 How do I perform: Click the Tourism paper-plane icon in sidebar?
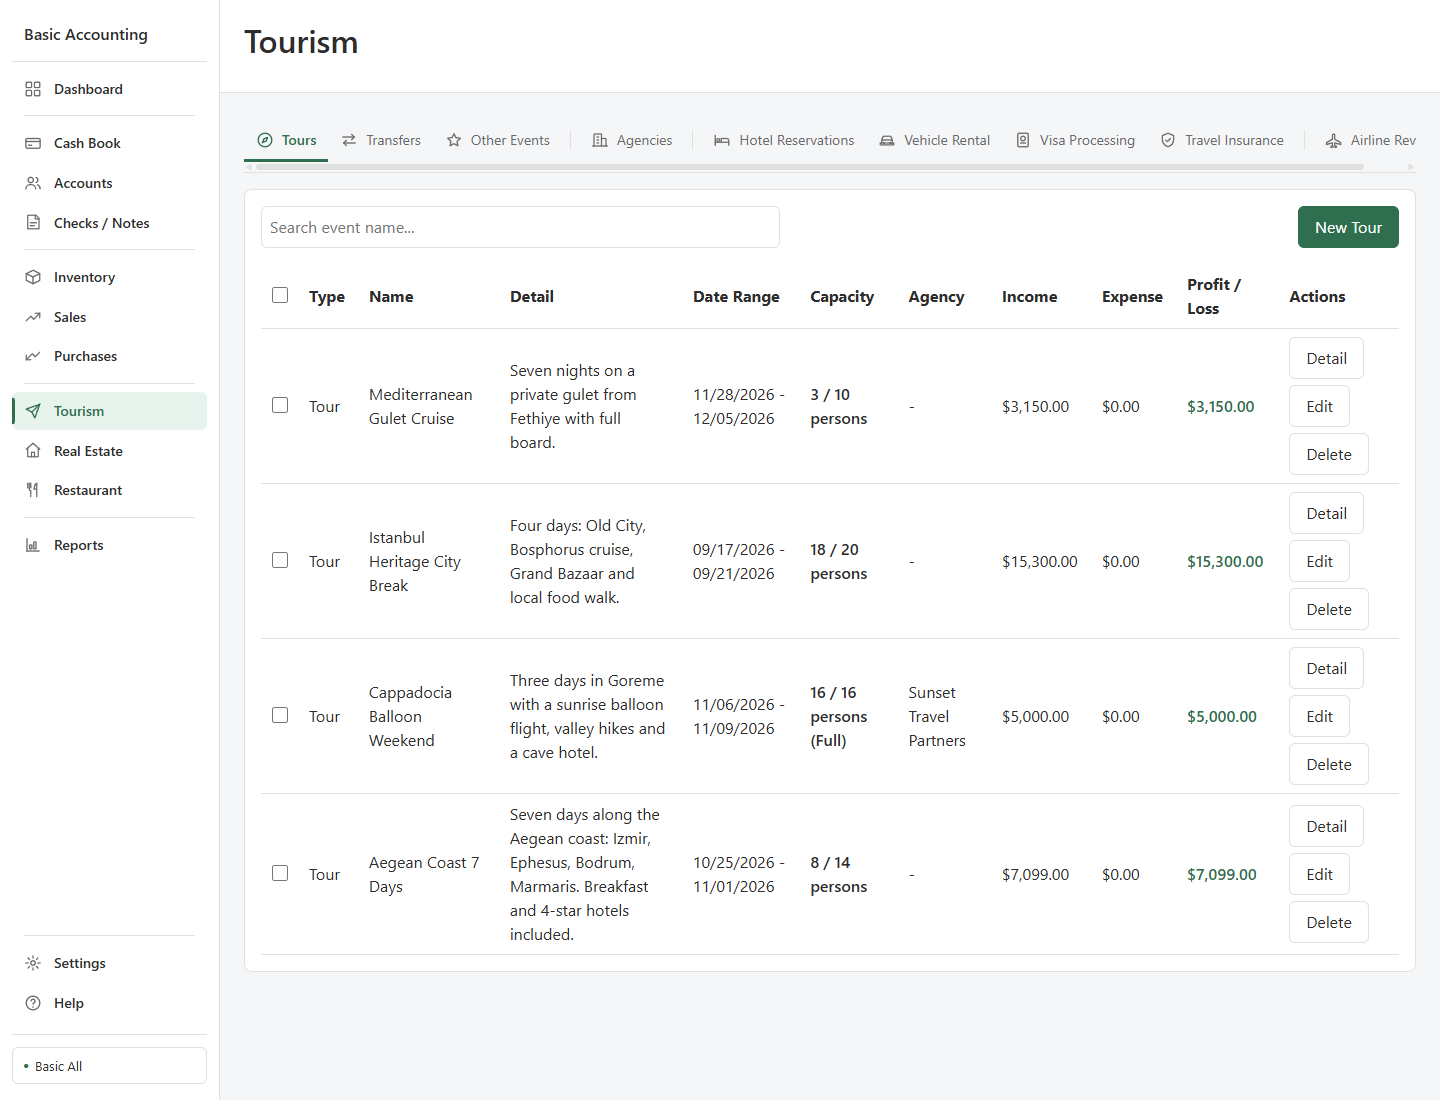pyautogui.click(x=33, y=411)
